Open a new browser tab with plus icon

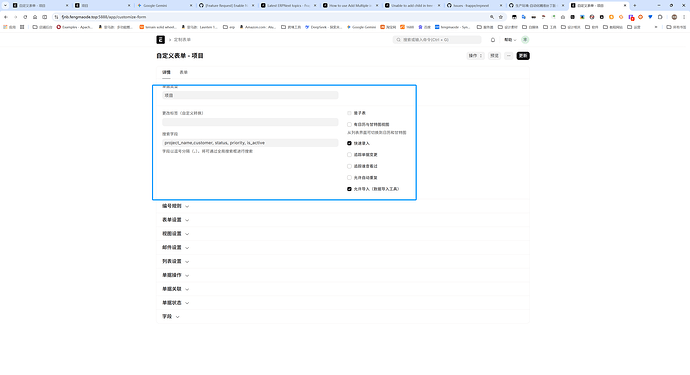coord(635,5)
